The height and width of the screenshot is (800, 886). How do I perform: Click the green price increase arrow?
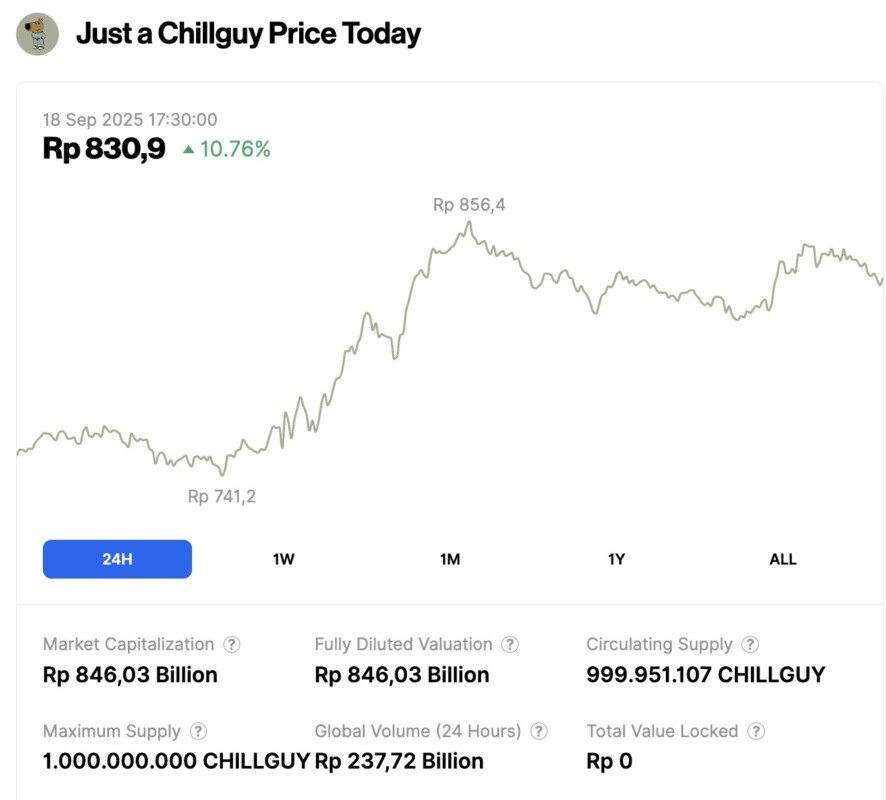click(x=188, y=150)
